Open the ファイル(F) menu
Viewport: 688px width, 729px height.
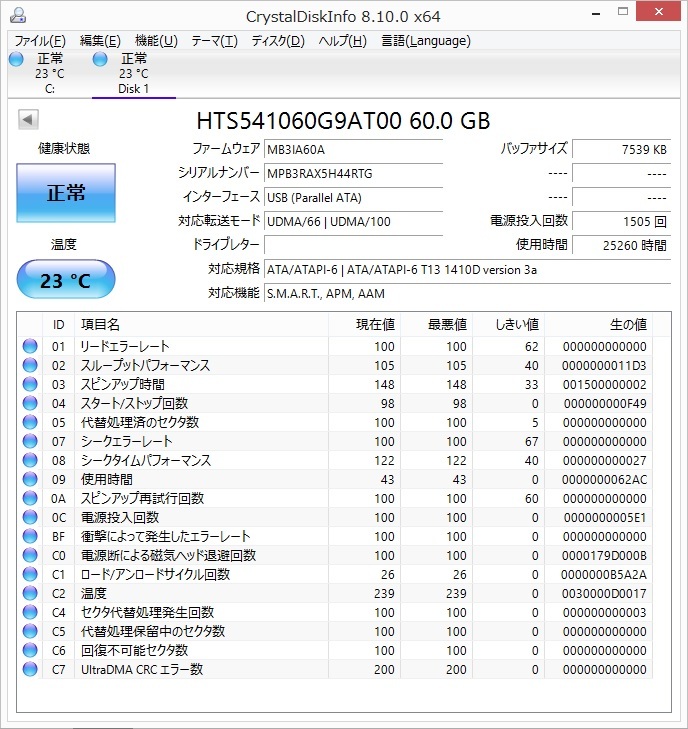coord(40,41)
